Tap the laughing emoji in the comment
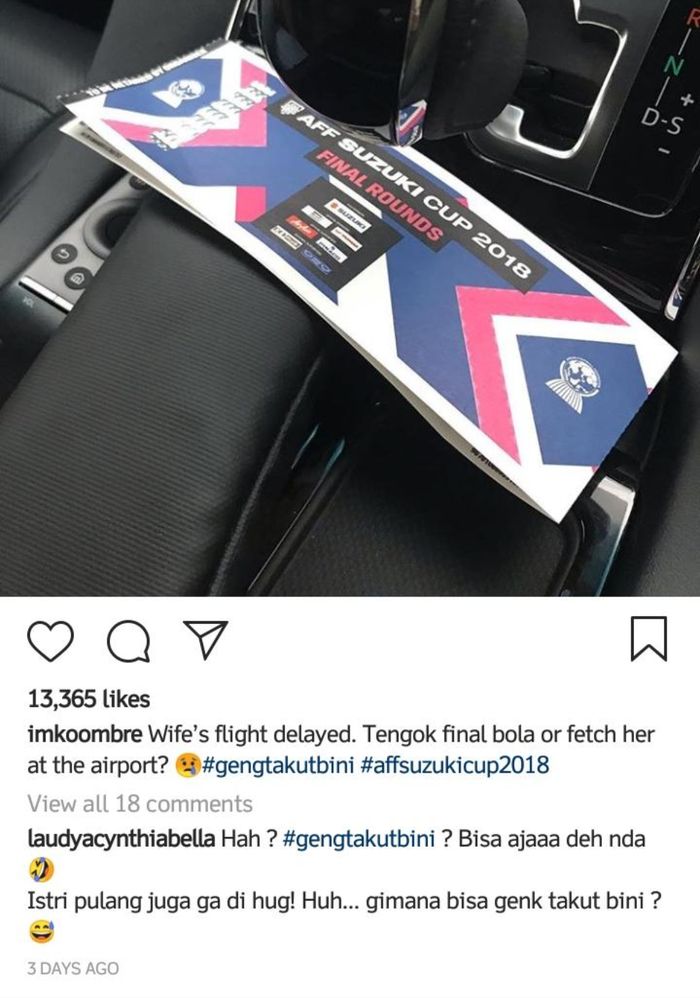700x998 pixels. (x=41, y=867)
